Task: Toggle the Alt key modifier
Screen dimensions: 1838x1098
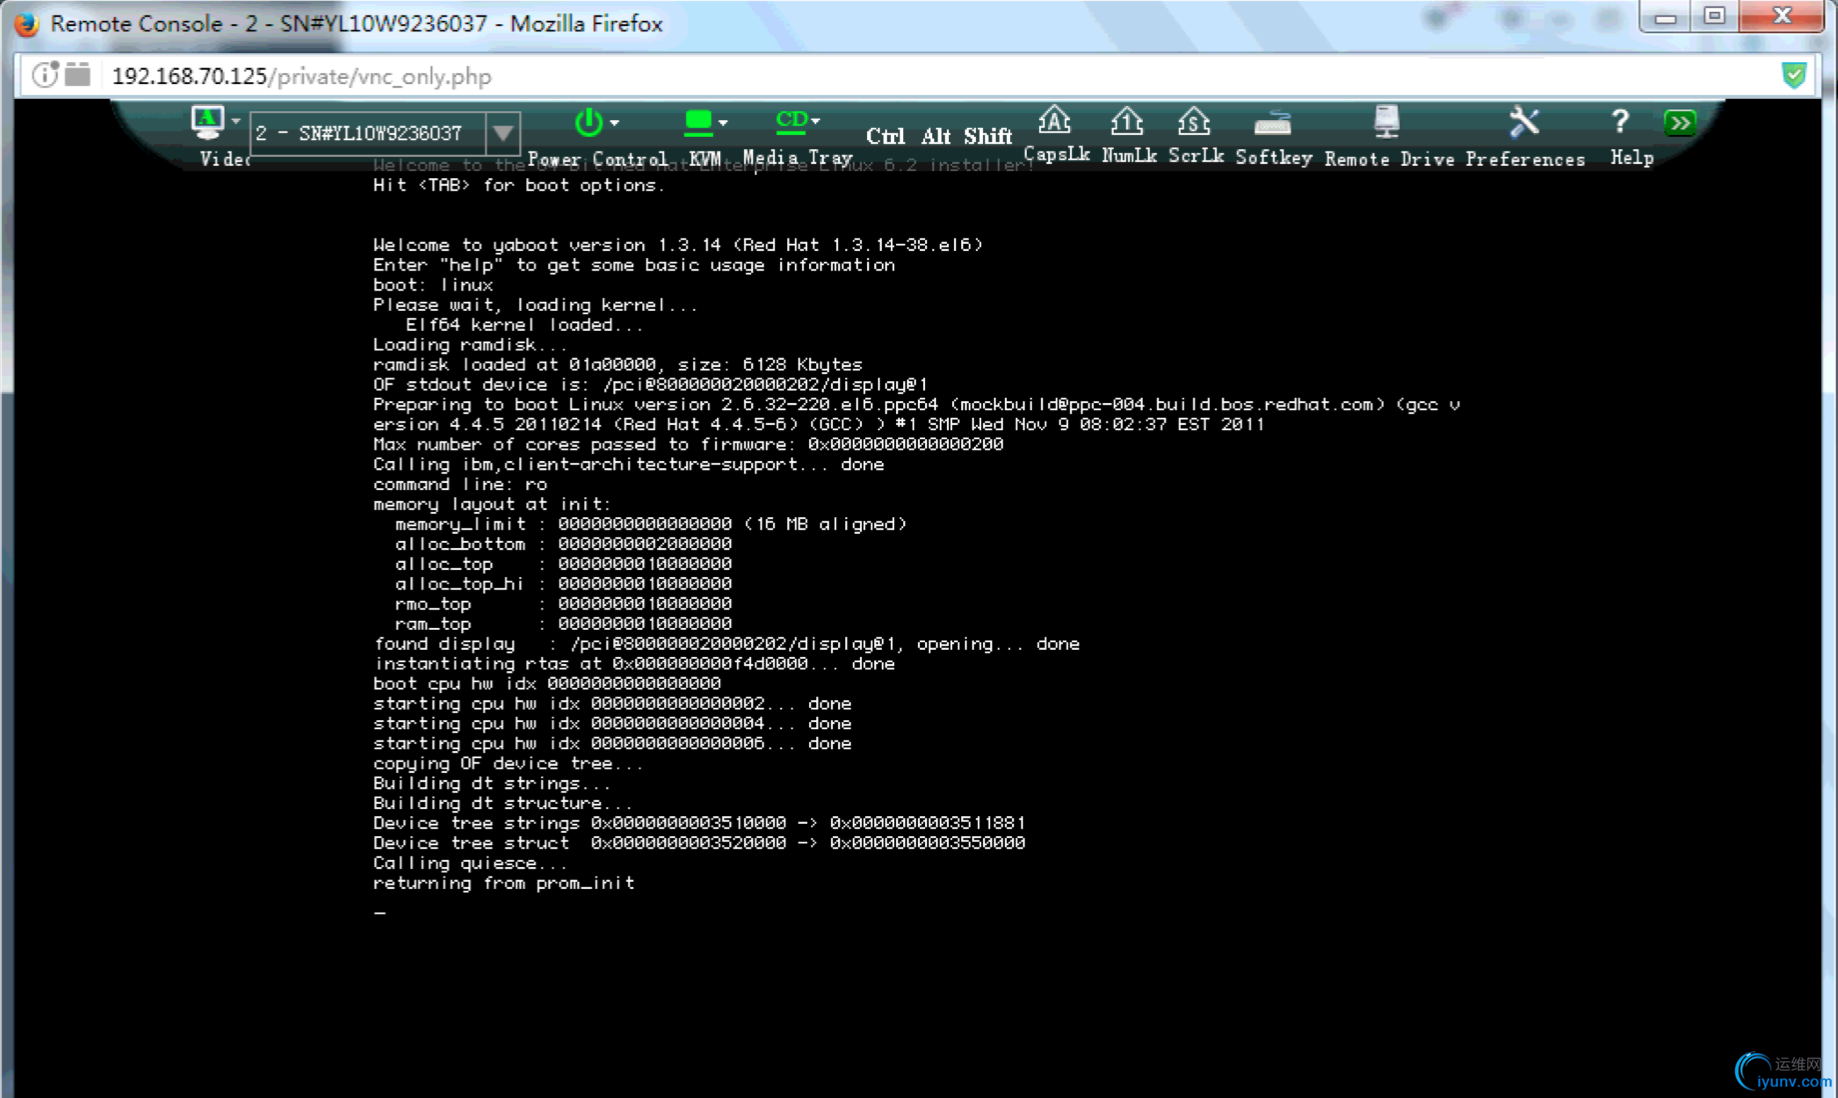Action: point(936,136)
